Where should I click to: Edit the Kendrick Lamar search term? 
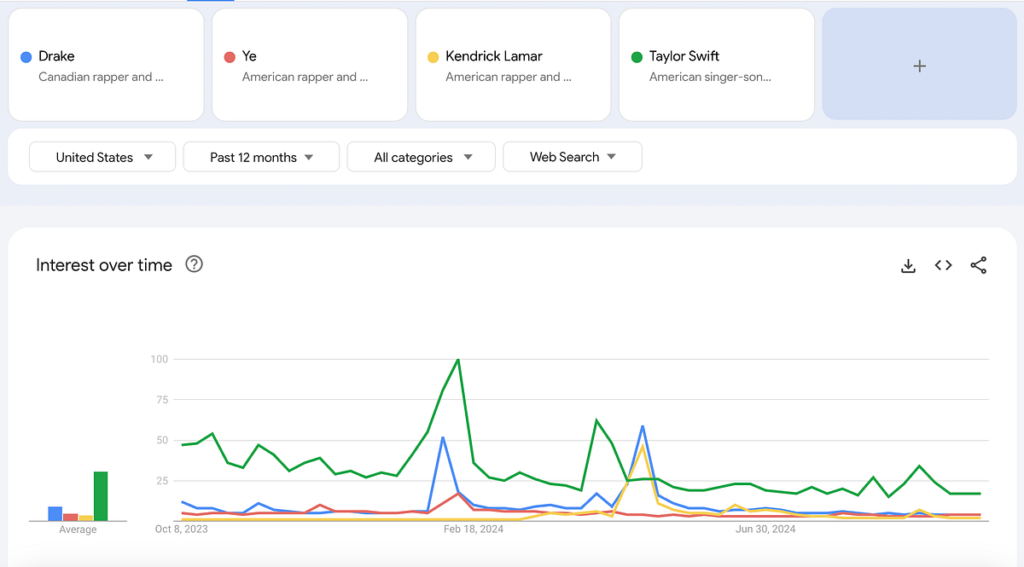(x=512, y=65)
